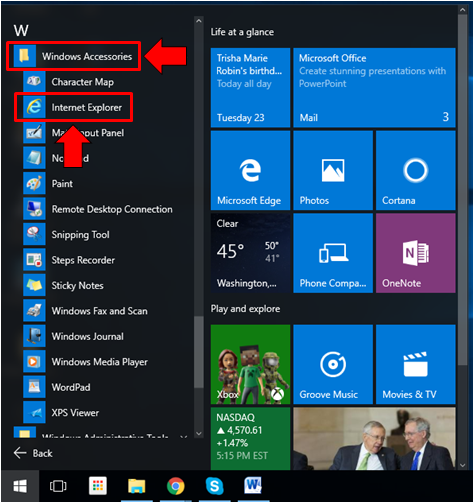The height and width of the screenshot is (504, 474).
Task: Click 'Windows Fax and Scan' label text
Action: (99, 311)
